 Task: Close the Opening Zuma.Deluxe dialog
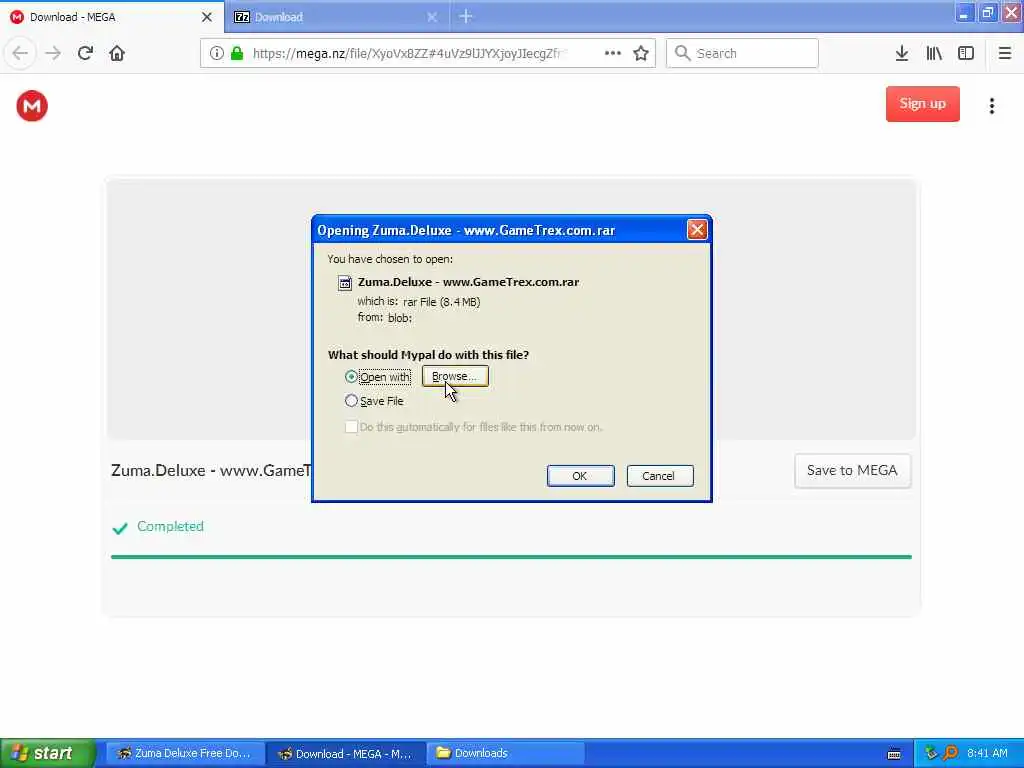pos(697,229)
